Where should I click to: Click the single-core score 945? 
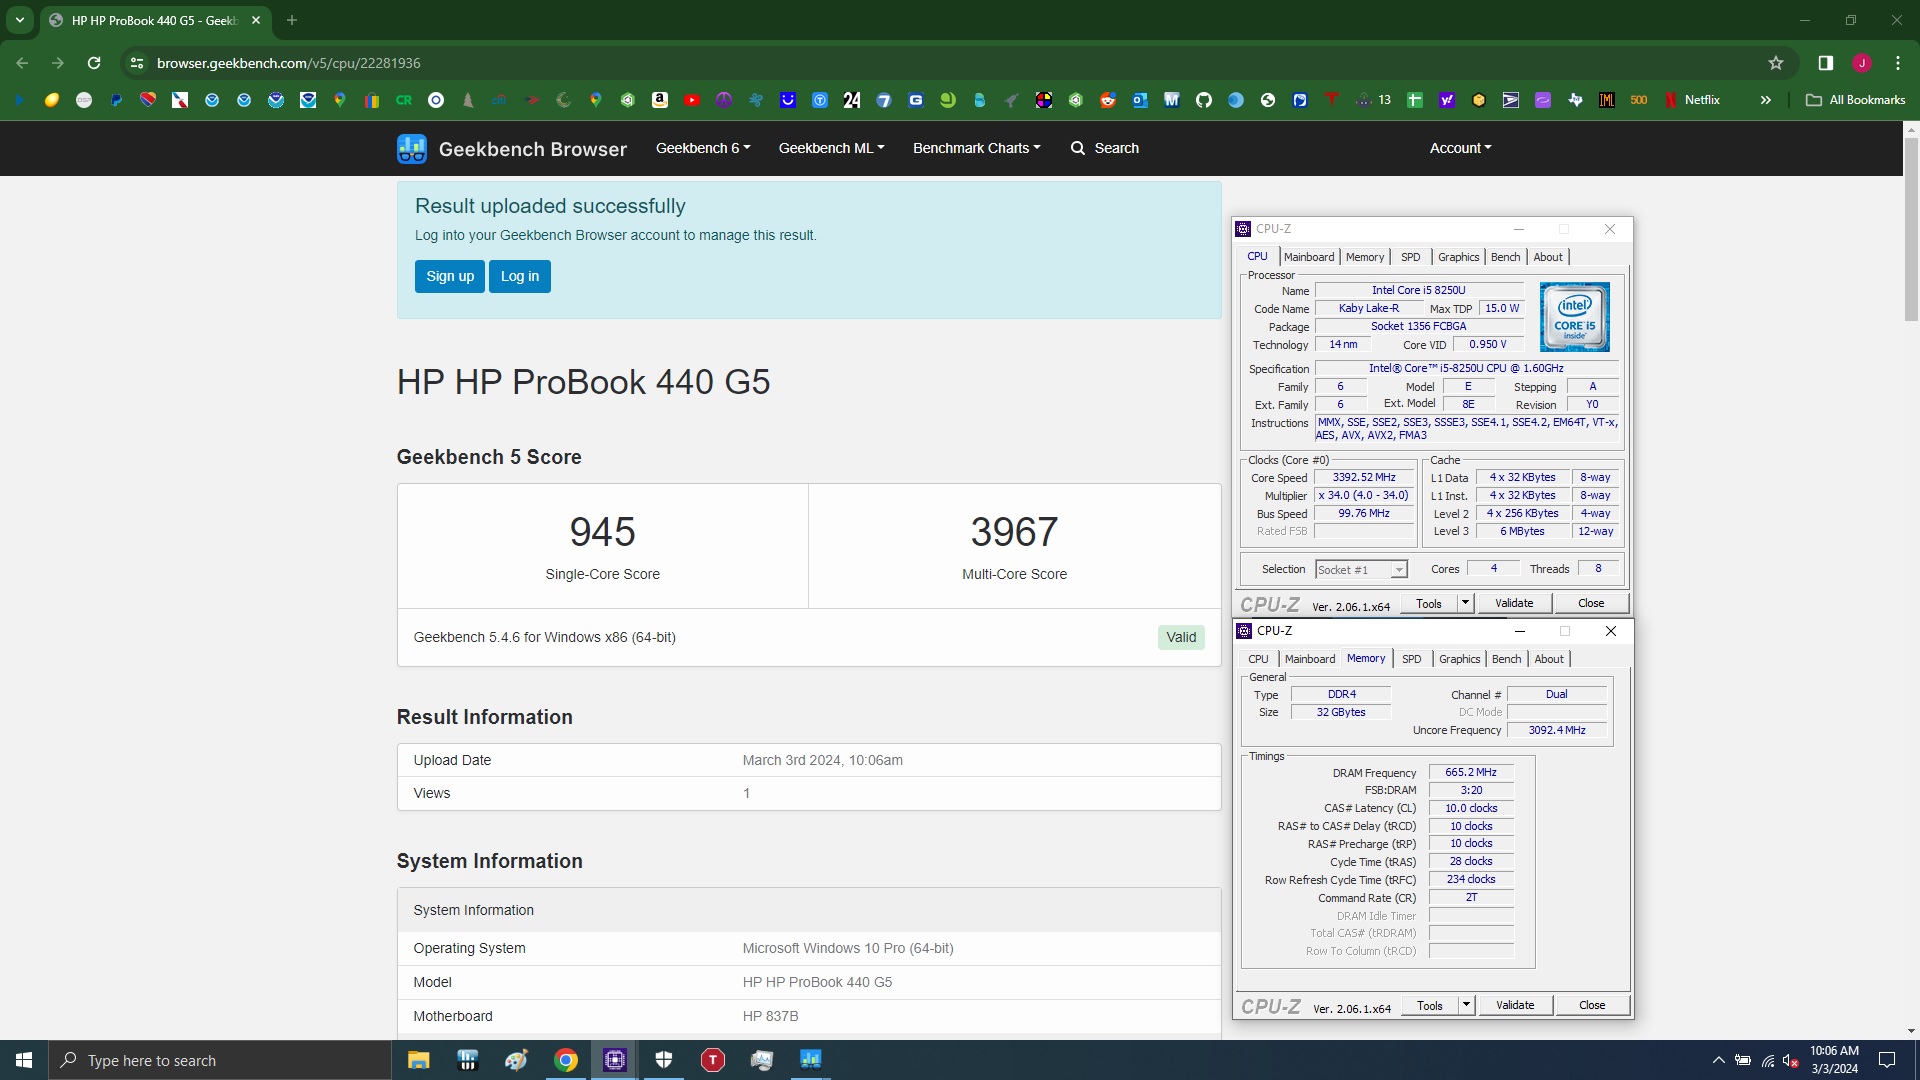603,532
